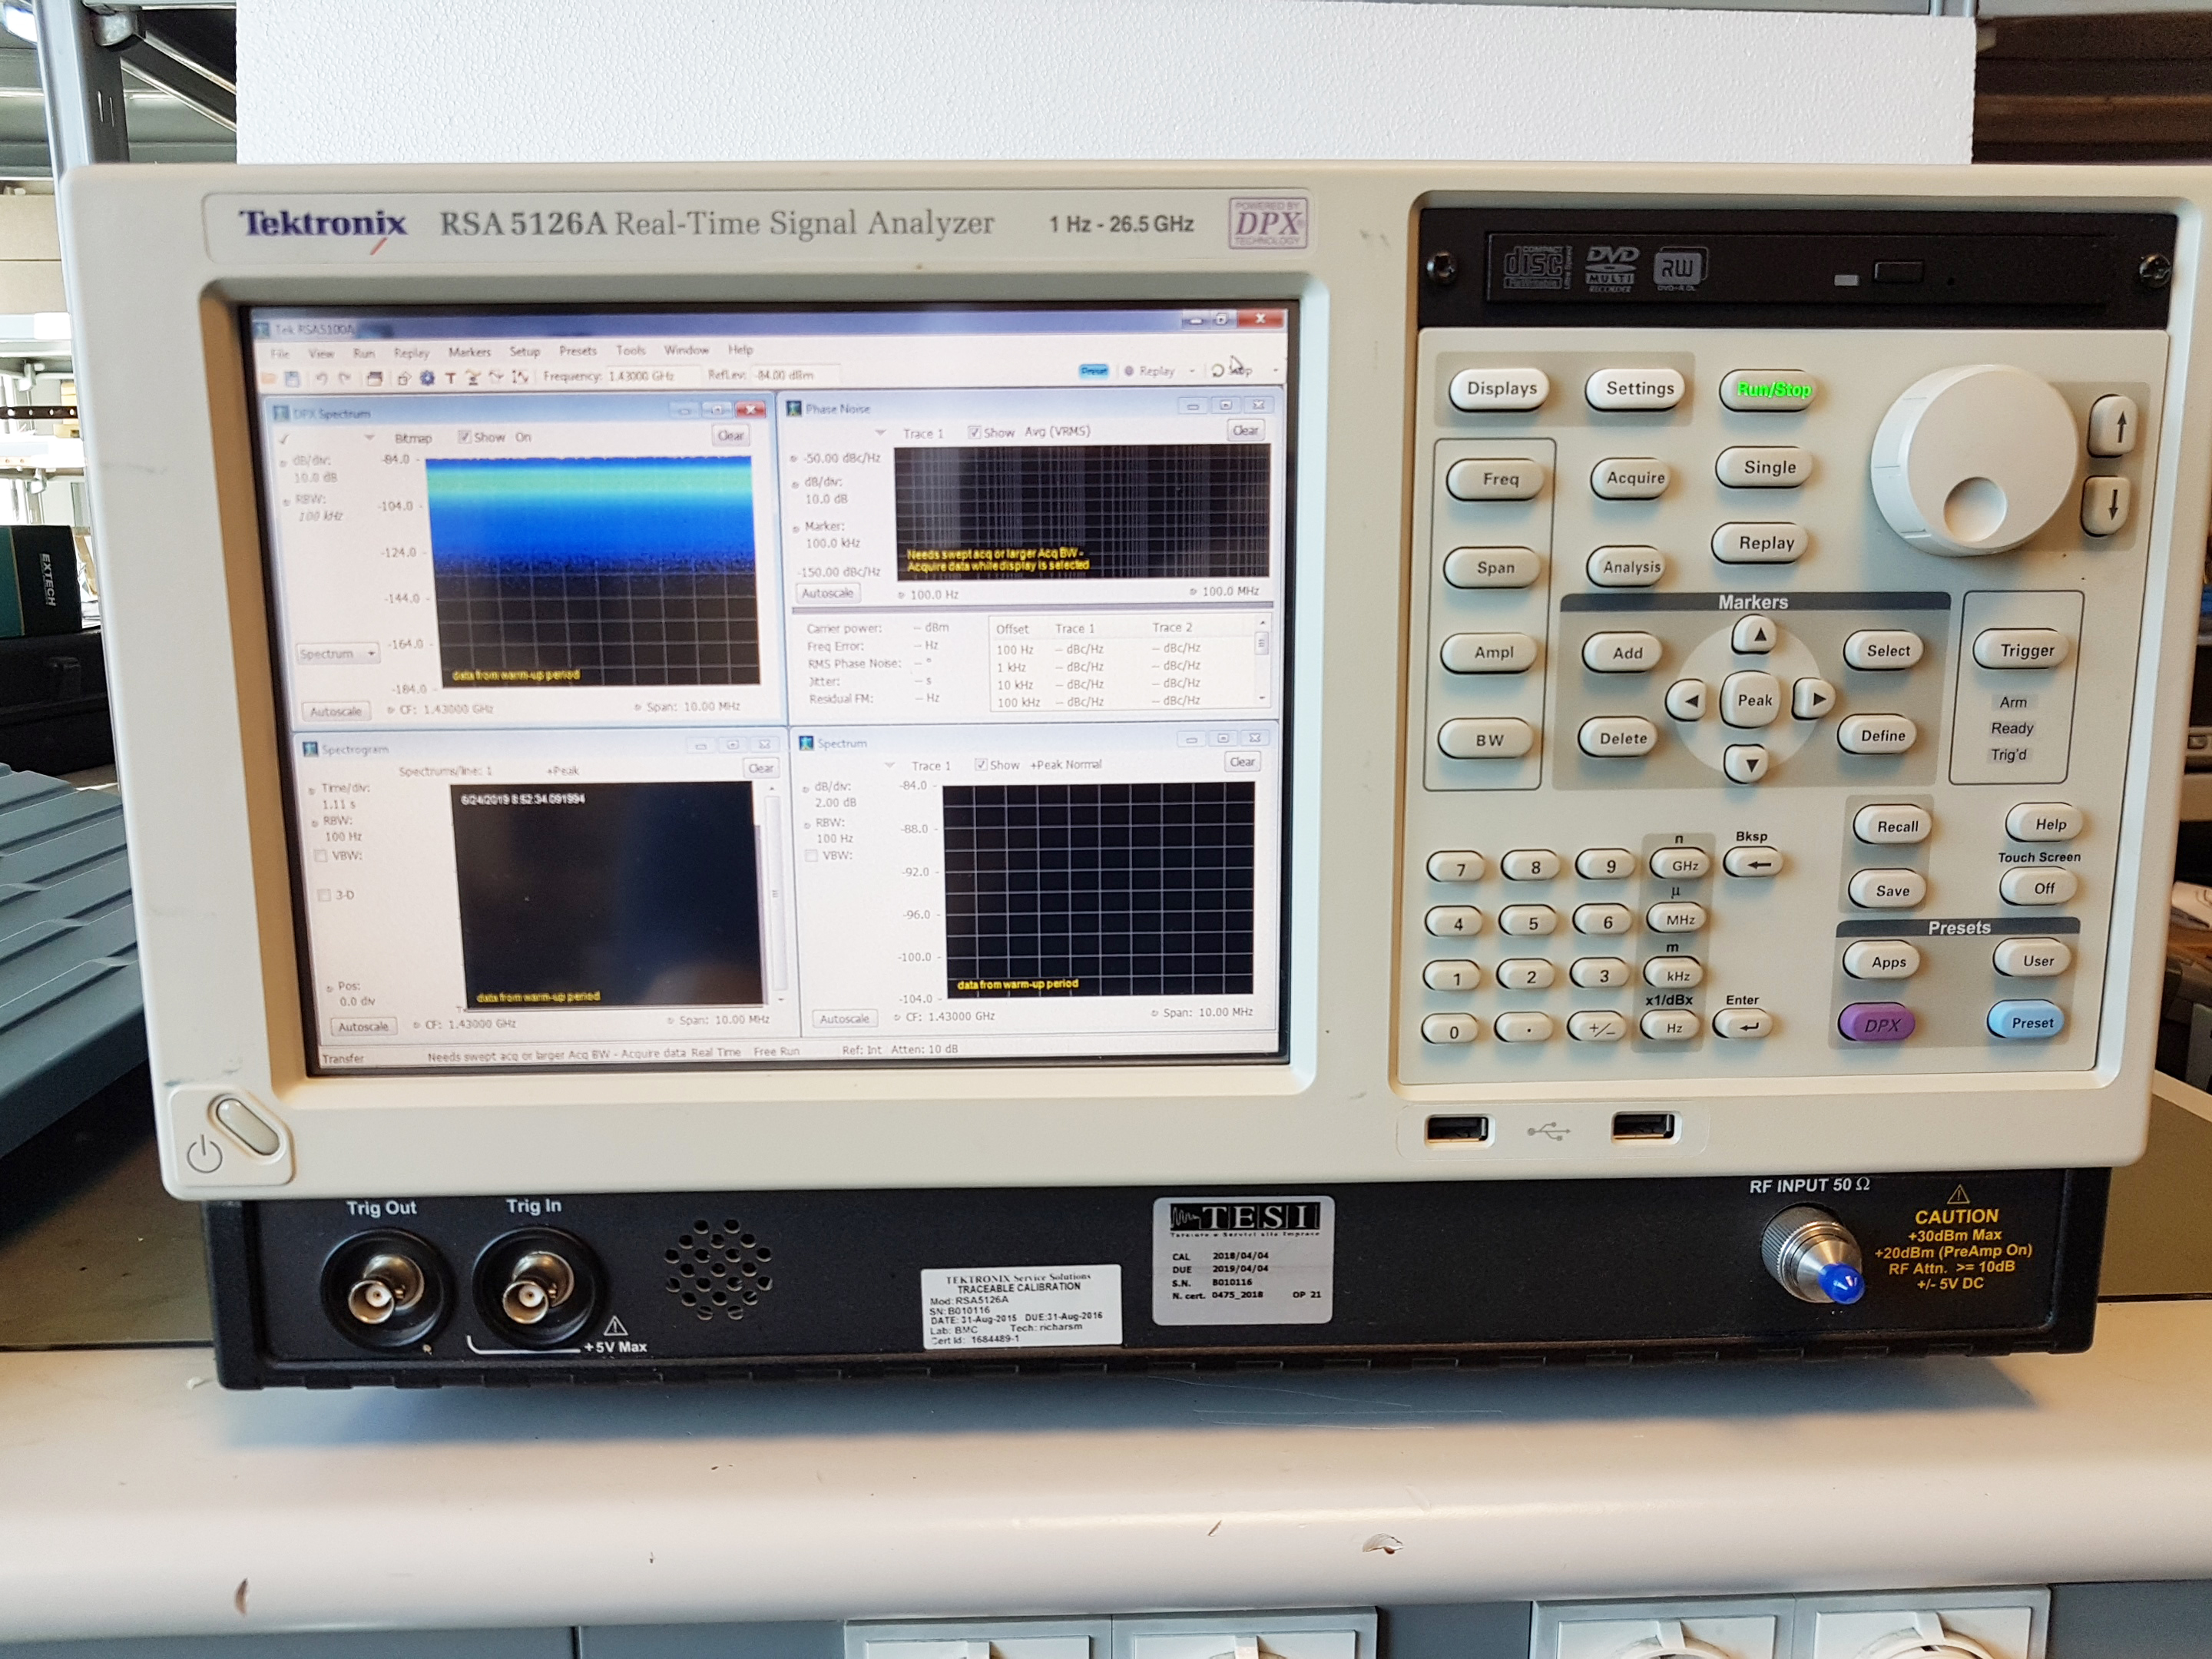
Task: Click the last toolbar icon before the Frequency field
Action: click(521, 377)
